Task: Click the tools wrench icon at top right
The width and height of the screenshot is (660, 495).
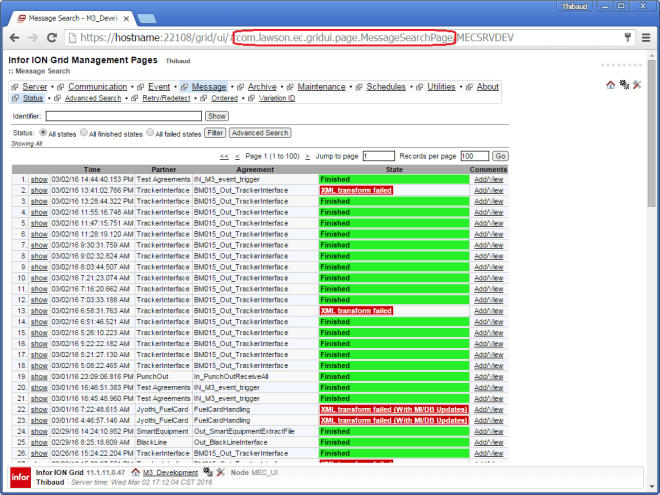Action: click(x=637, y=85)
